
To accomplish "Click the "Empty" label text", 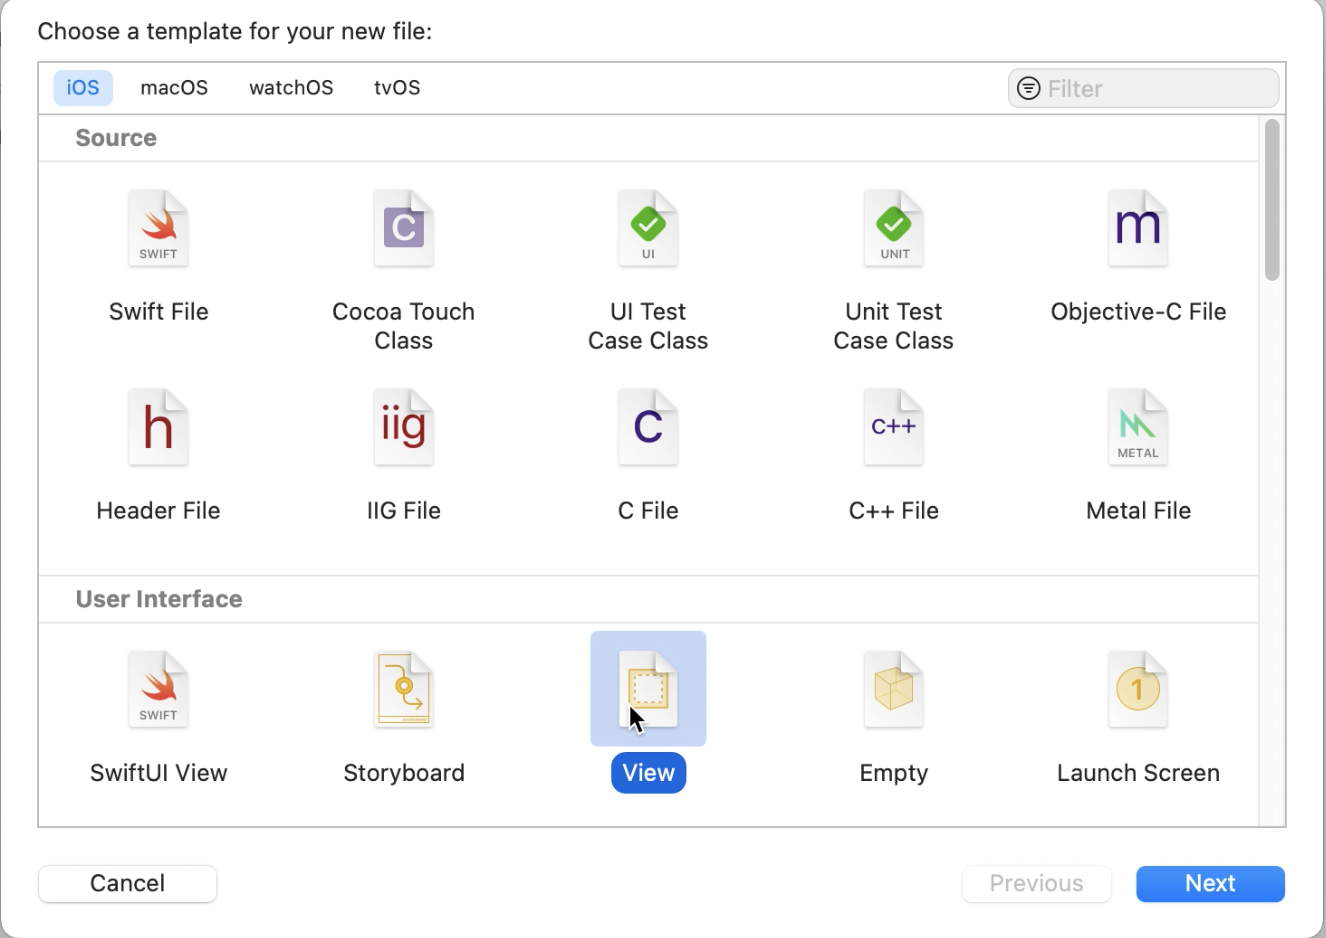I will [894, 773].
